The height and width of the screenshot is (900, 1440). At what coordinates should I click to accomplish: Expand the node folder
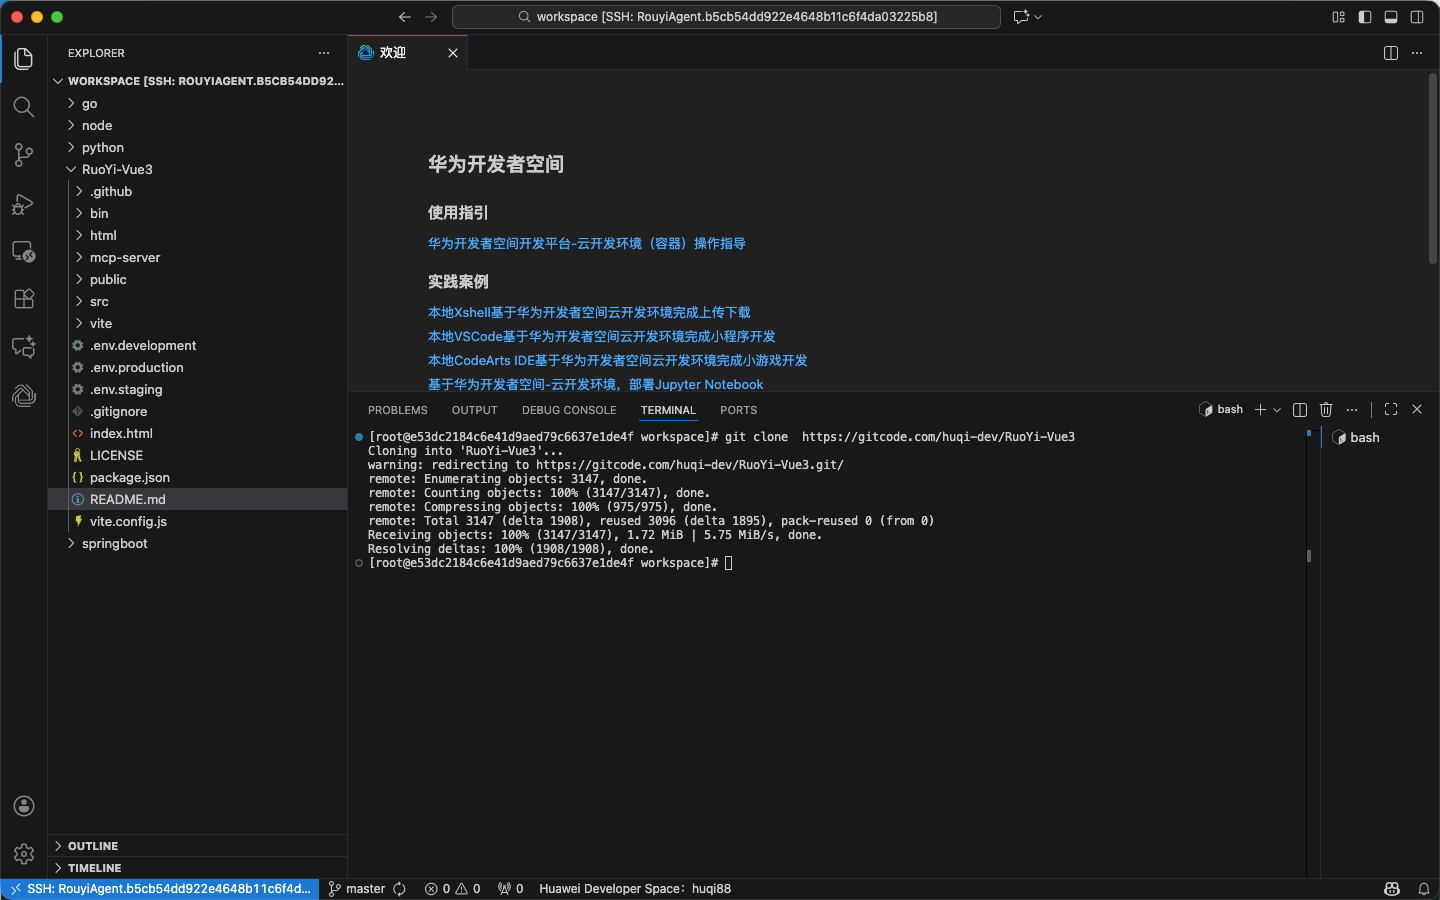coord(197,126)
